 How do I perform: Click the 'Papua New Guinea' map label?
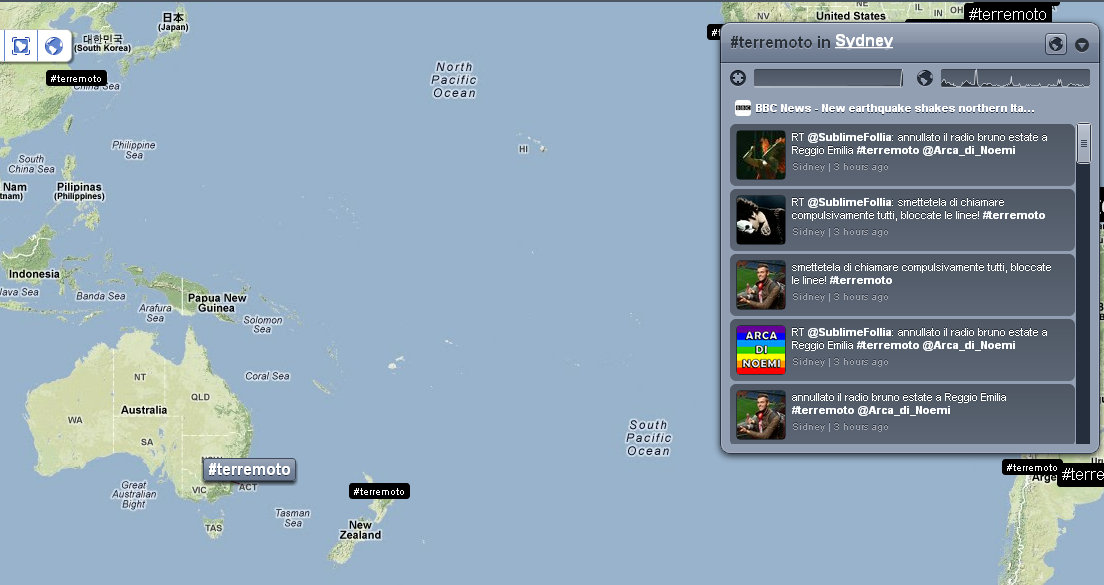[217, 303]
